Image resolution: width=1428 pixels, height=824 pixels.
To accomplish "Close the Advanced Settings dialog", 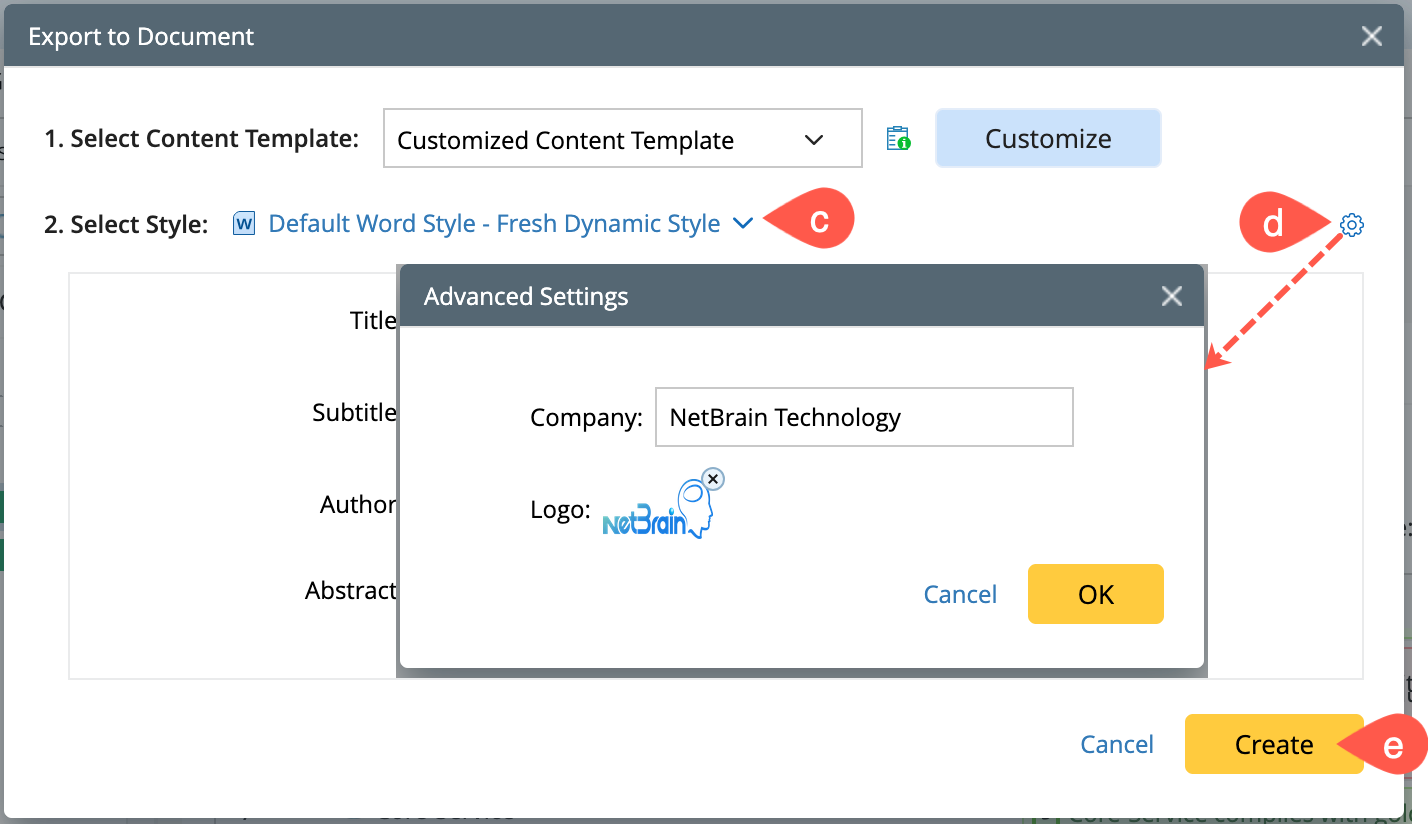I will coord(1171,296).
